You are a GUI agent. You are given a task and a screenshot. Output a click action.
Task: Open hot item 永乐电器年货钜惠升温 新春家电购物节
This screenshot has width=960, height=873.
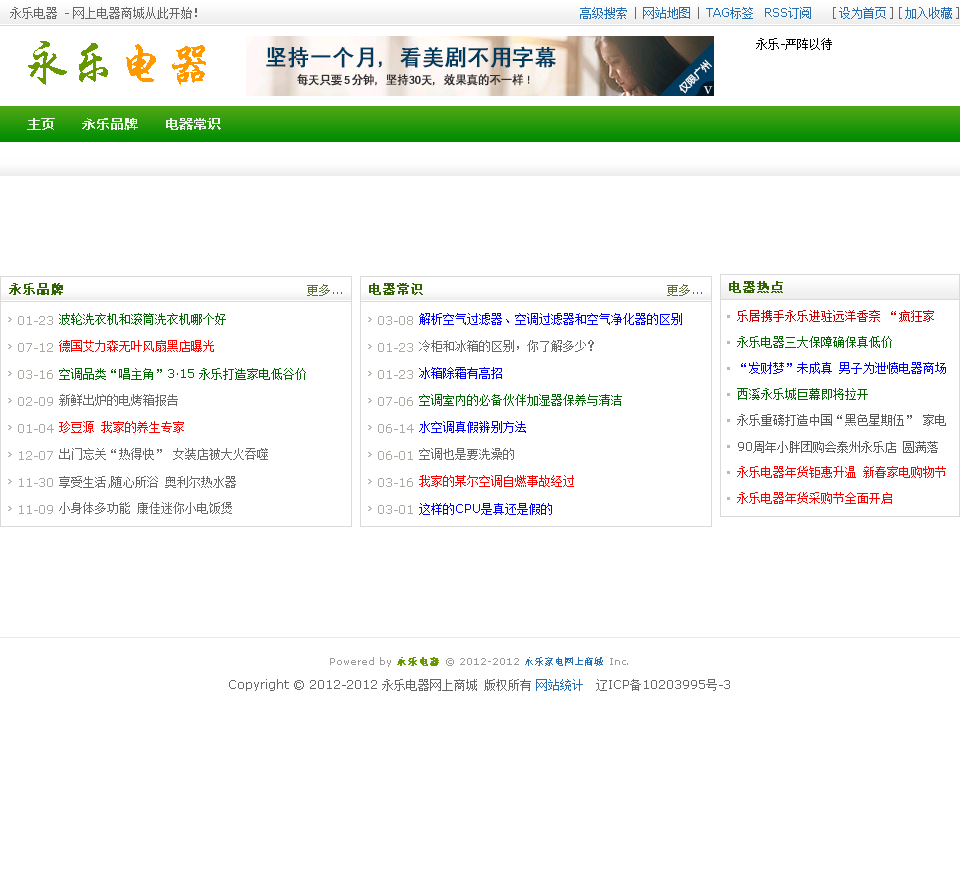841,472
